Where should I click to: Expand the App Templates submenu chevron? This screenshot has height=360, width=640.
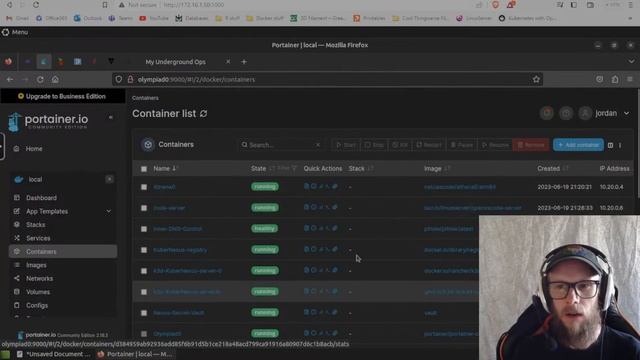[x=109, y=211]
